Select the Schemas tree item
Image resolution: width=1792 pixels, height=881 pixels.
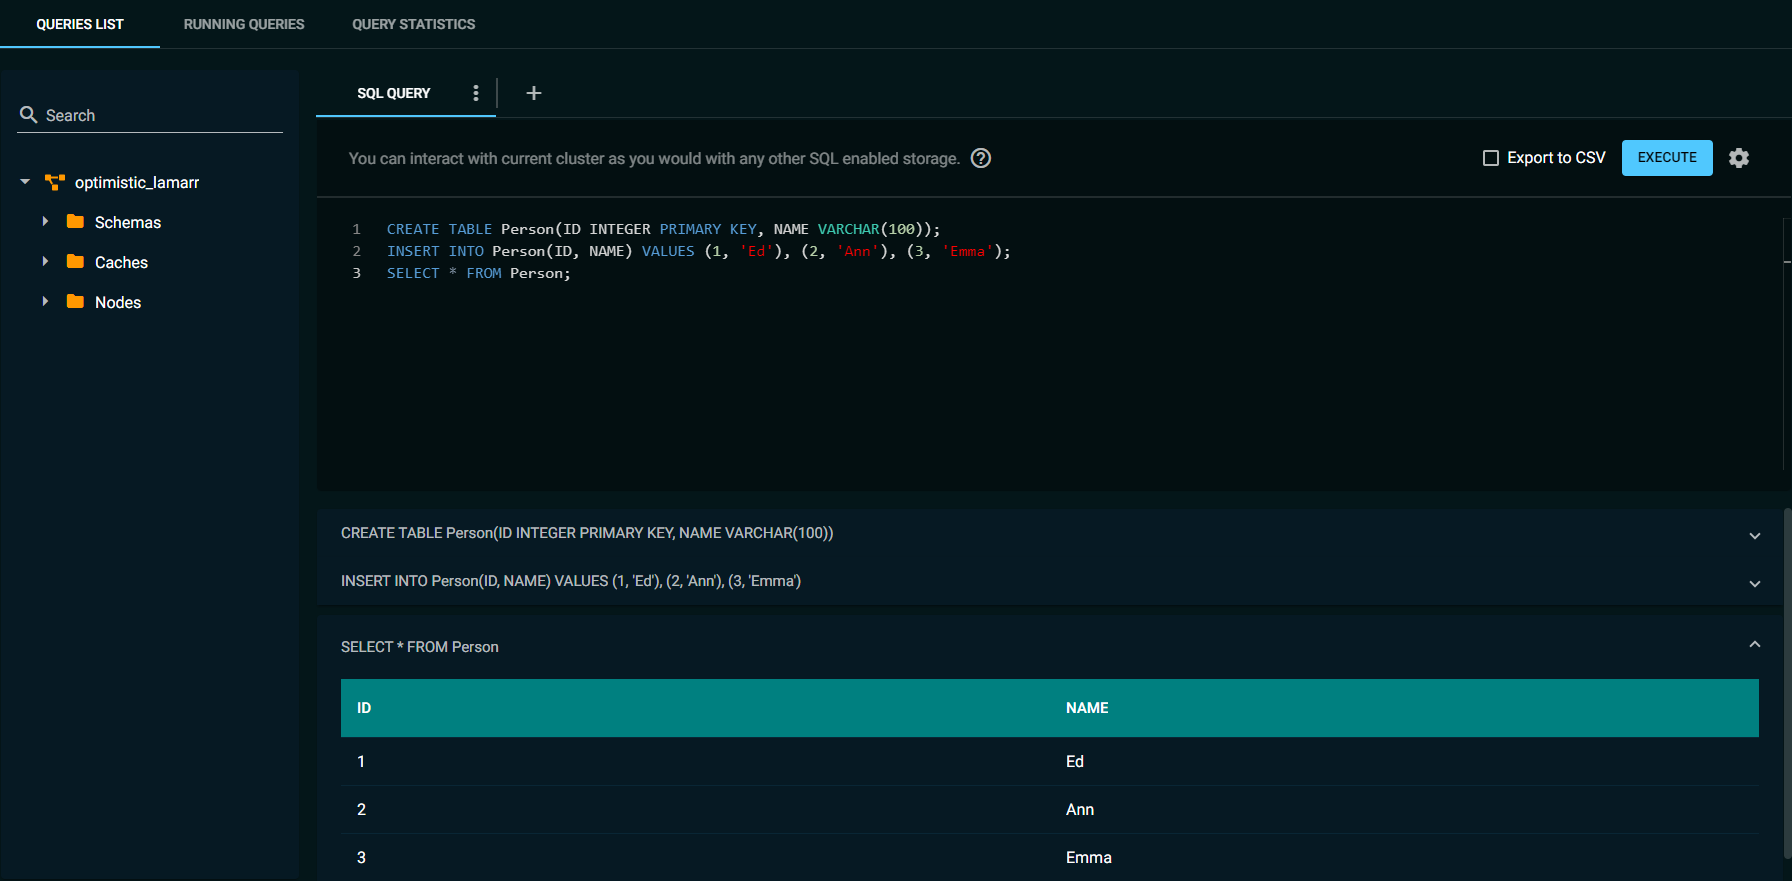[128, 222]
